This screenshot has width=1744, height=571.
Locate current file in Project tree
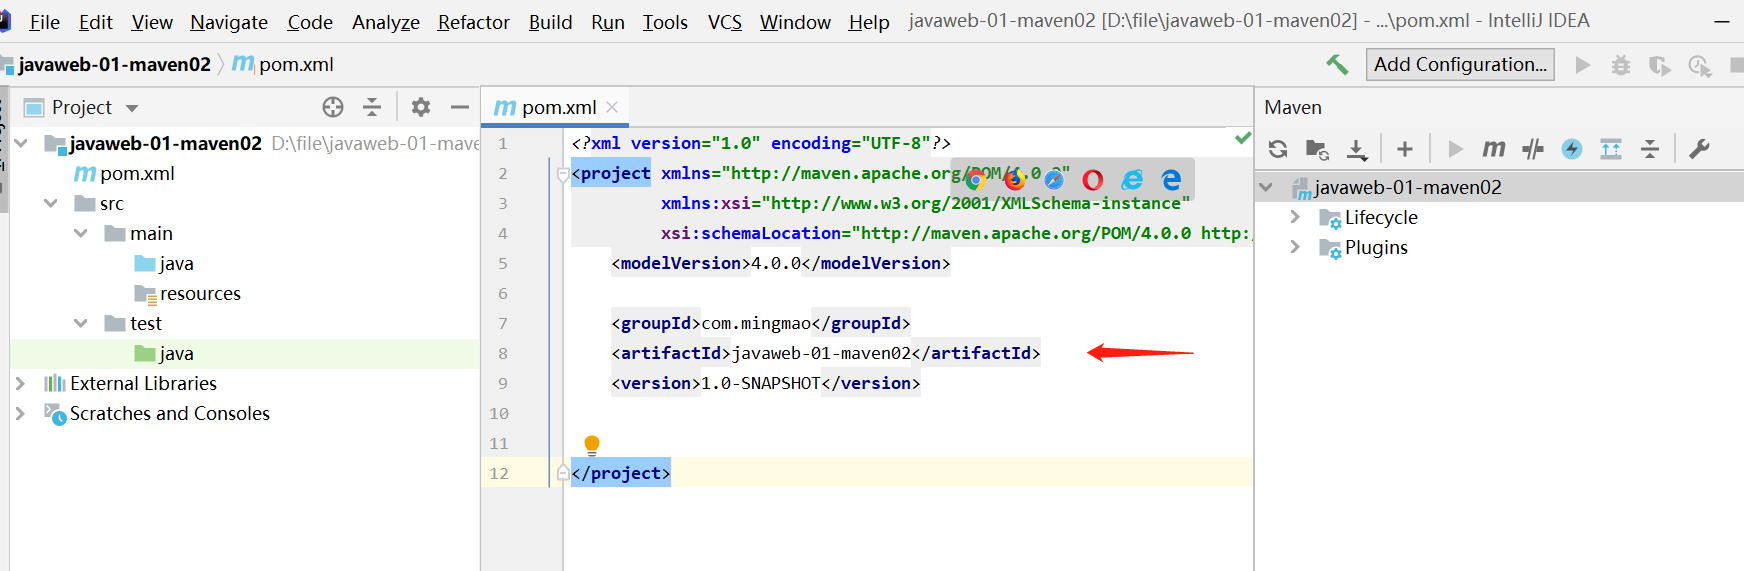[x=333, y=107]
